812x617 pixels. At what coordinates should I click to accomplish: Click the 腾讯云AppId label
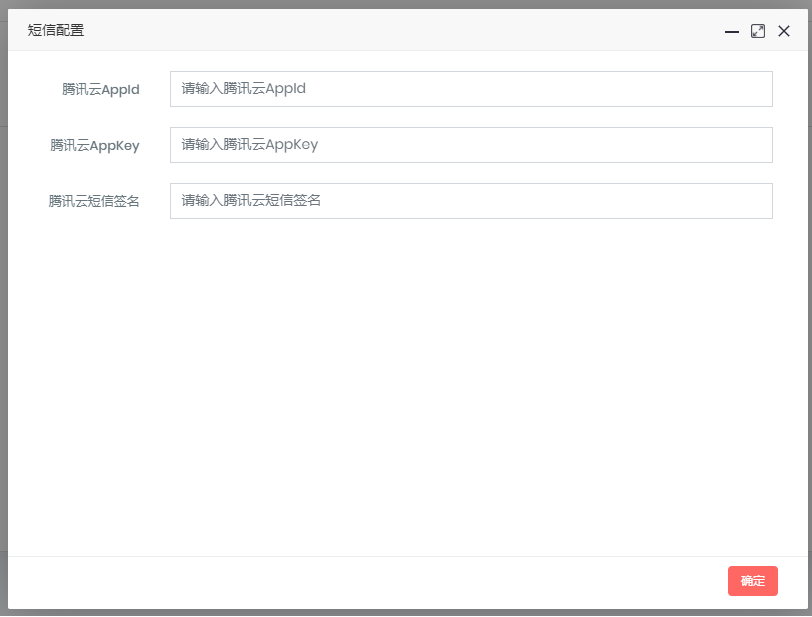coord(100,89)
